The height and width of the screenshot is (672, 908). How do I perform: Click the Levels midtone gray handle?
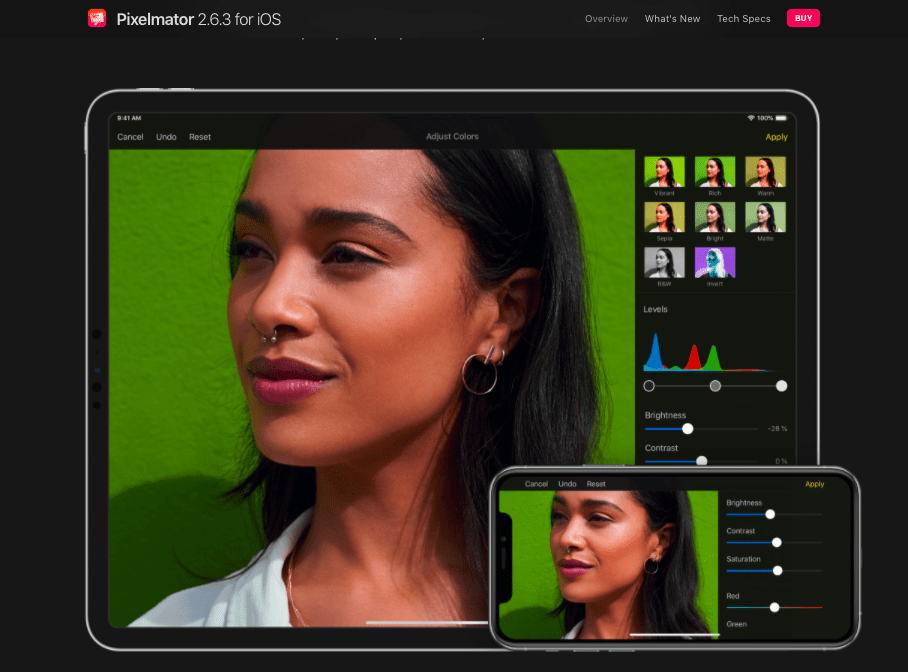(x=715, y=386)
